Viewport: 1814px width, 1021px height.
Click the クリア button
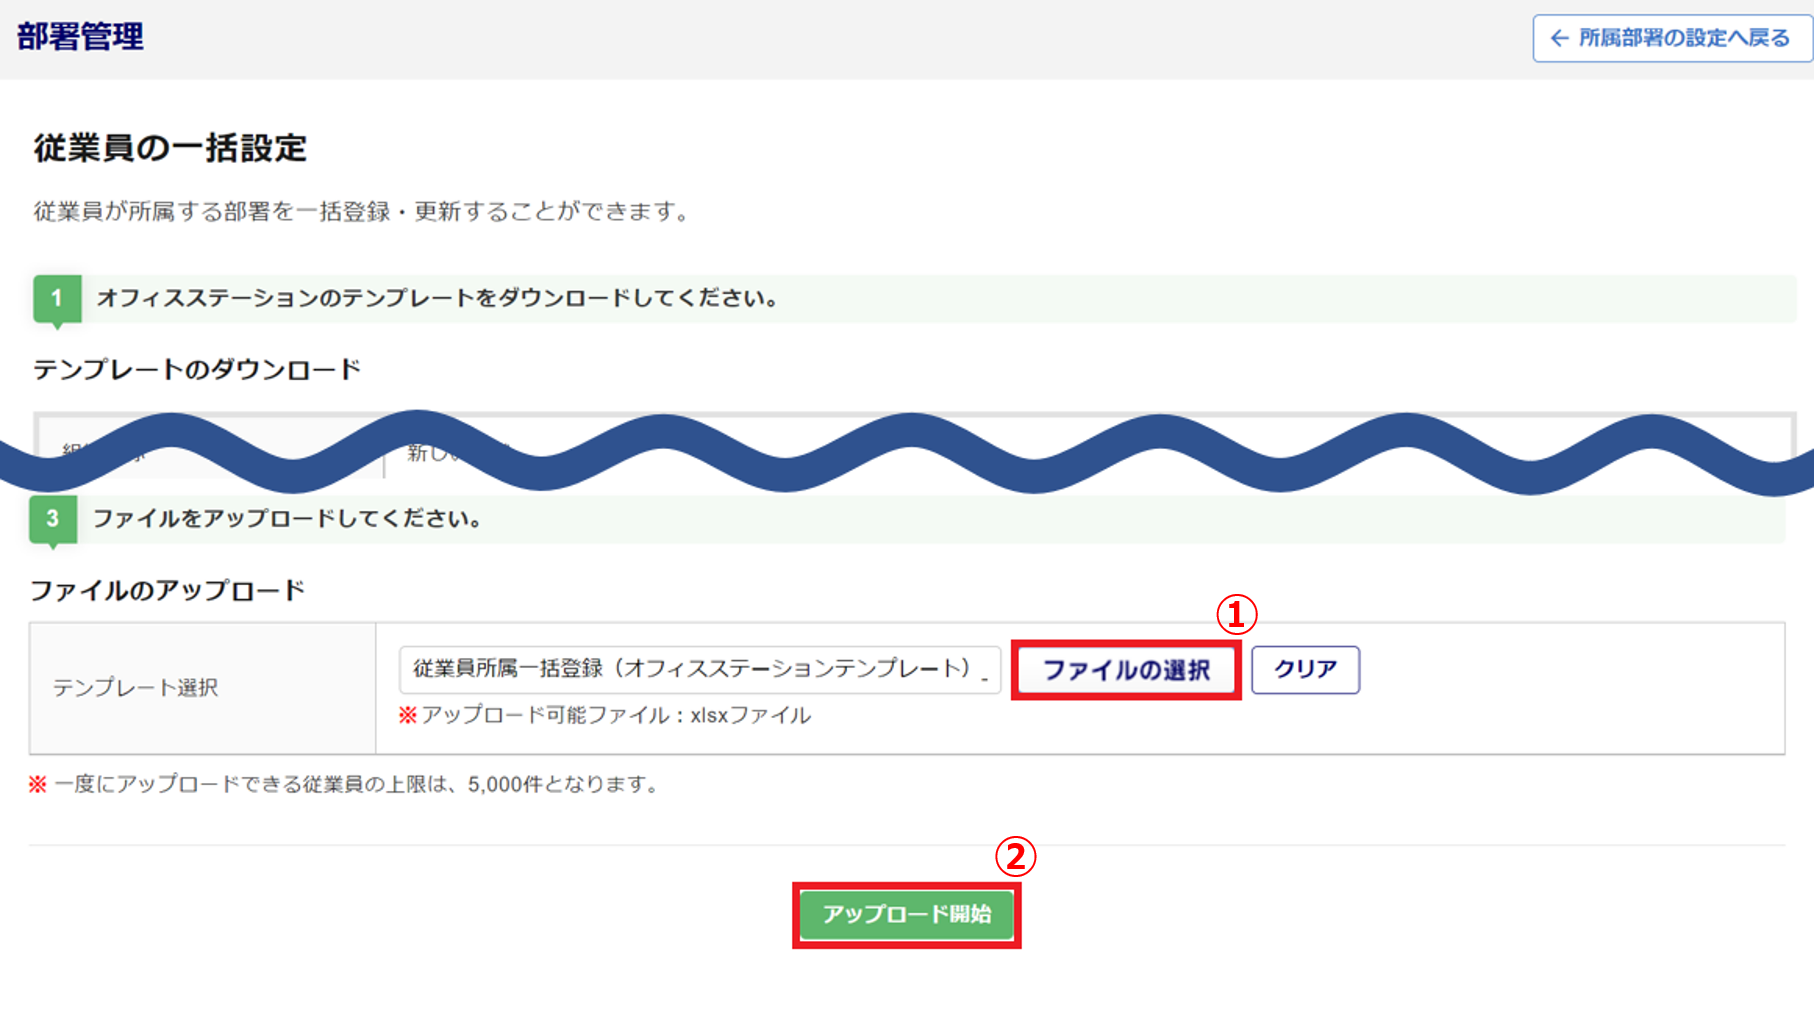(1305, 669)
